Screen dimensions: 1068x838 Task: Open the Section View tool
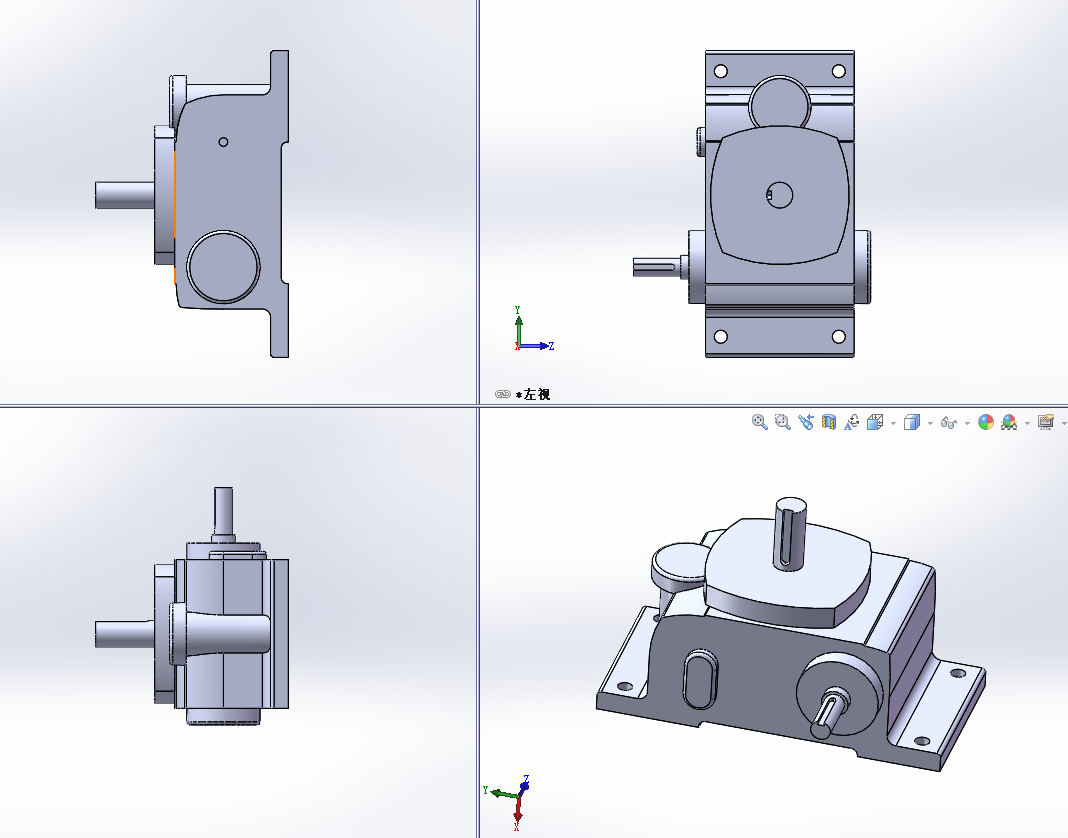[829, 422]
